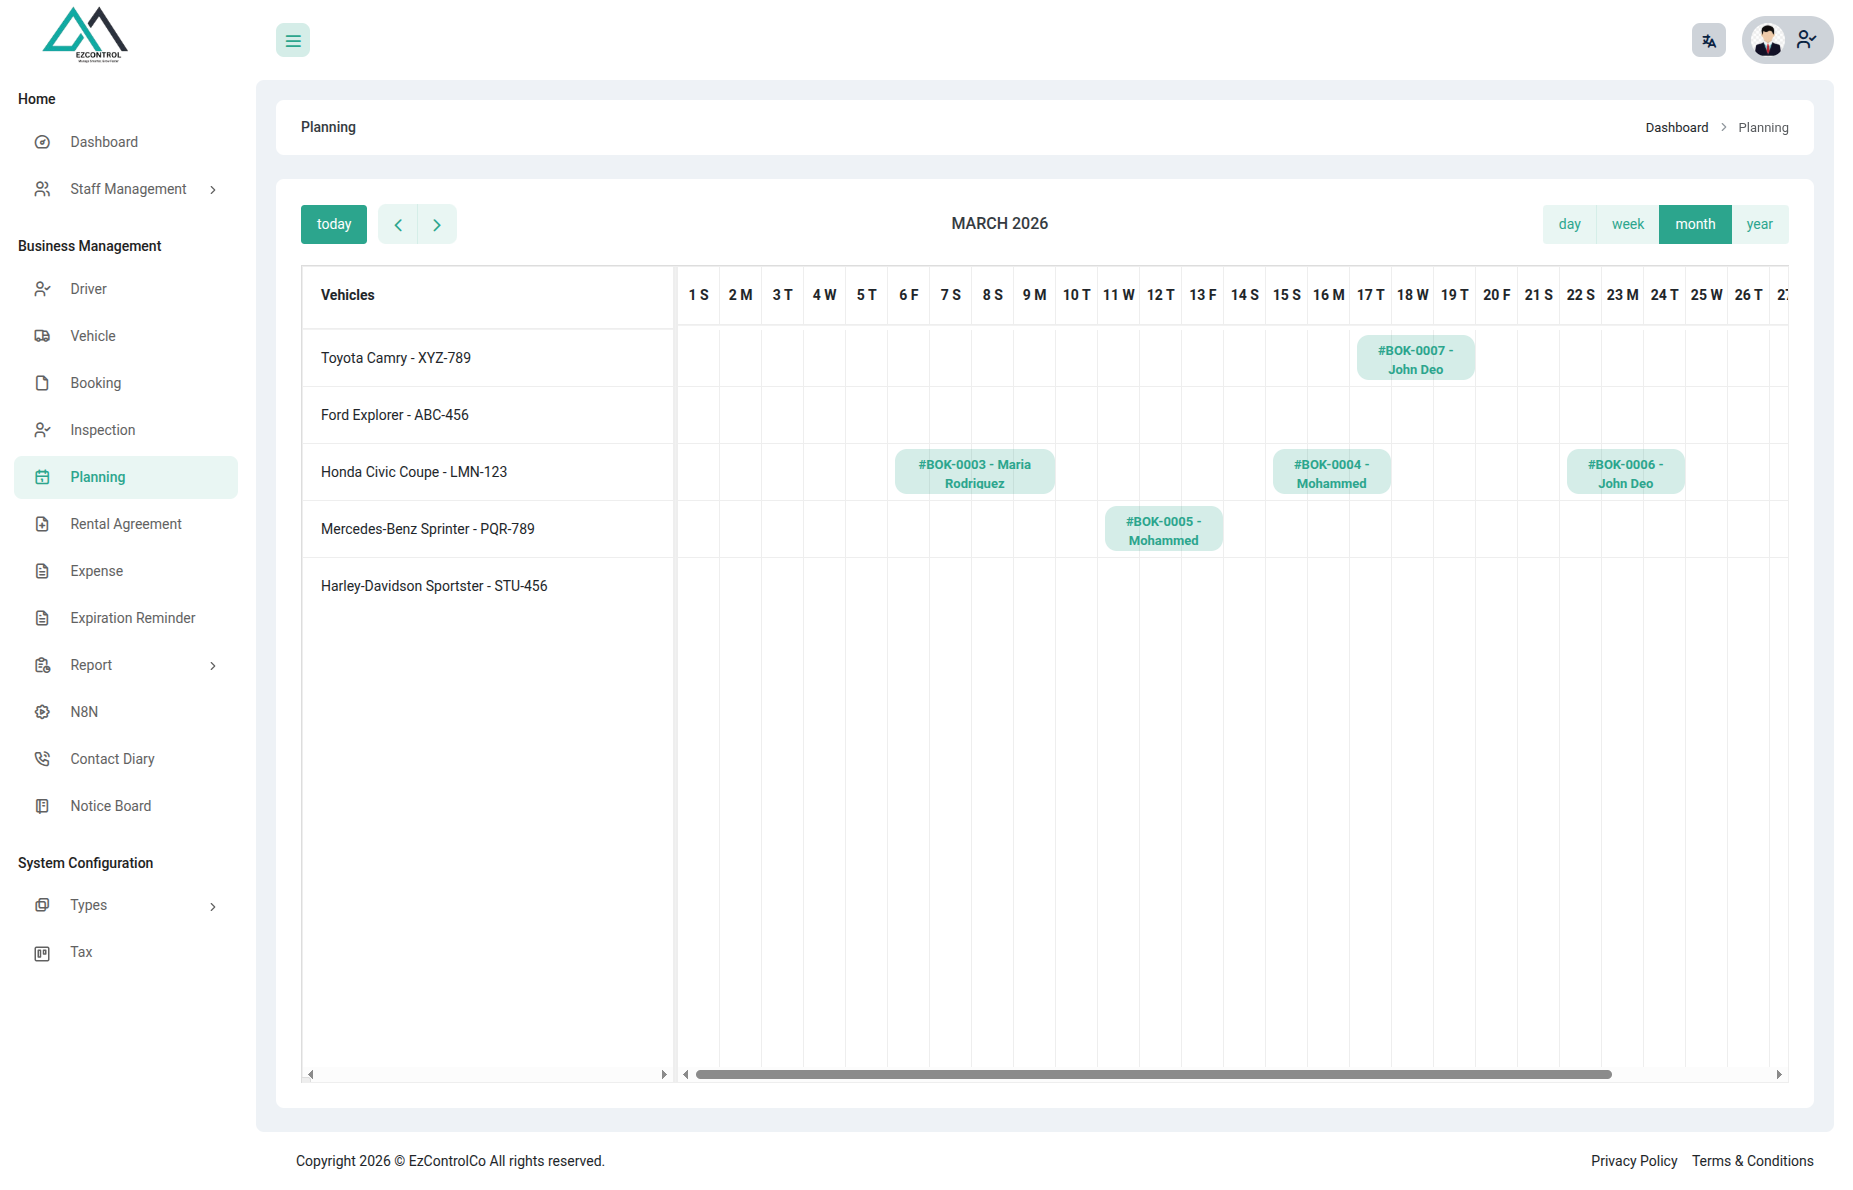Click the Dashboard gauge icon in sidebar
The width and height of the screenshot is (1853, 1190).
(42, 142)
